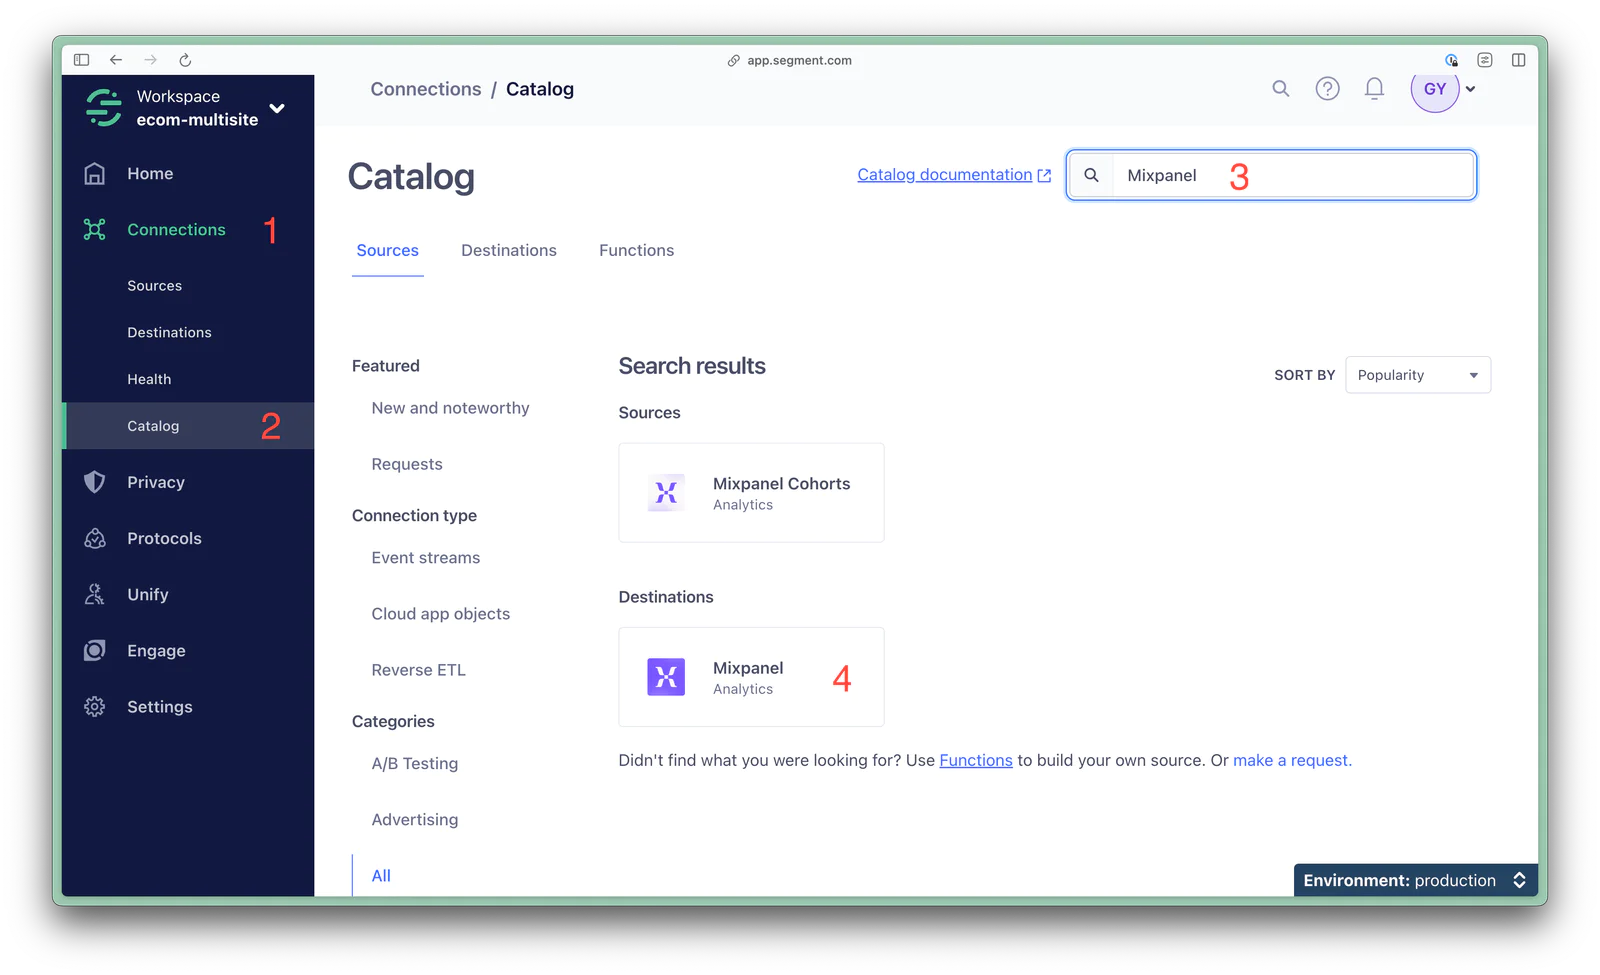Open Privacy from the sidebar shield icon
1600x975 pixels.
coord(94,482)
